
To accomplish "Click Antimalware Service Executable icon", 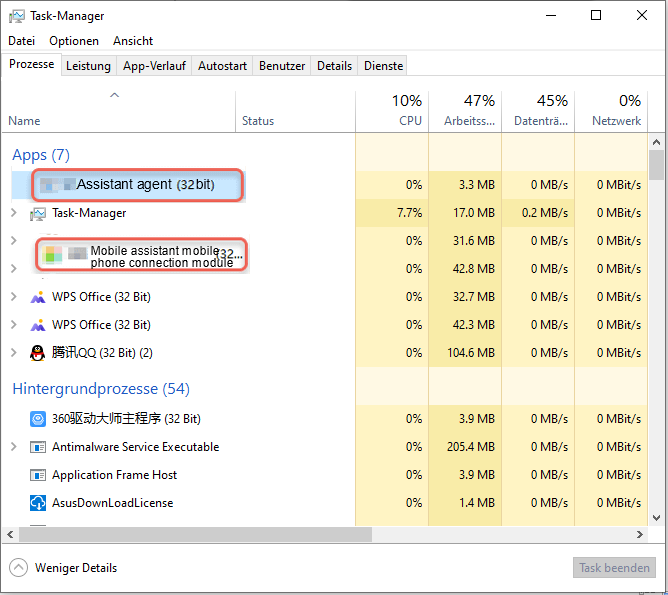I will [38, 447].
